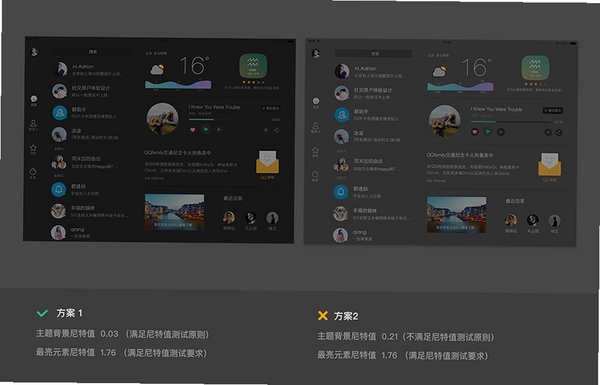Screen dimensions: 600x385
Task: Click the middle recent visitor avatar in gray 方案2 mockup
Action: tap(533, 220)
